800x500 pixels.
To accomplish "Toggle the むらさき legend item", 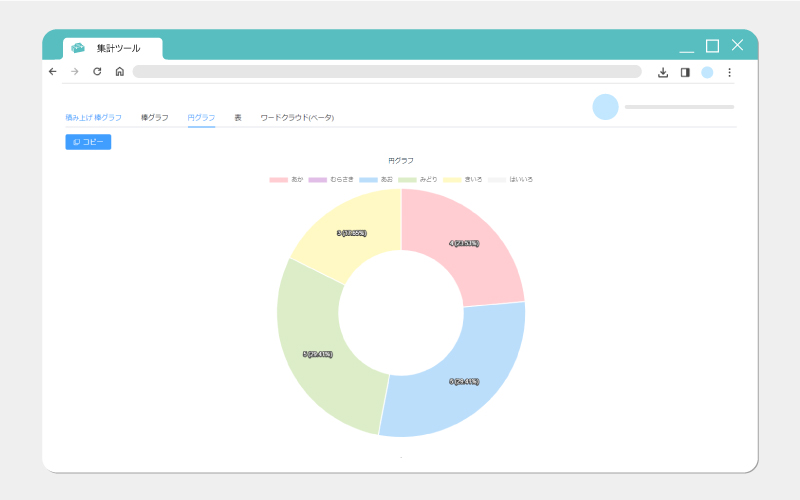I will (x=331, y=180).
